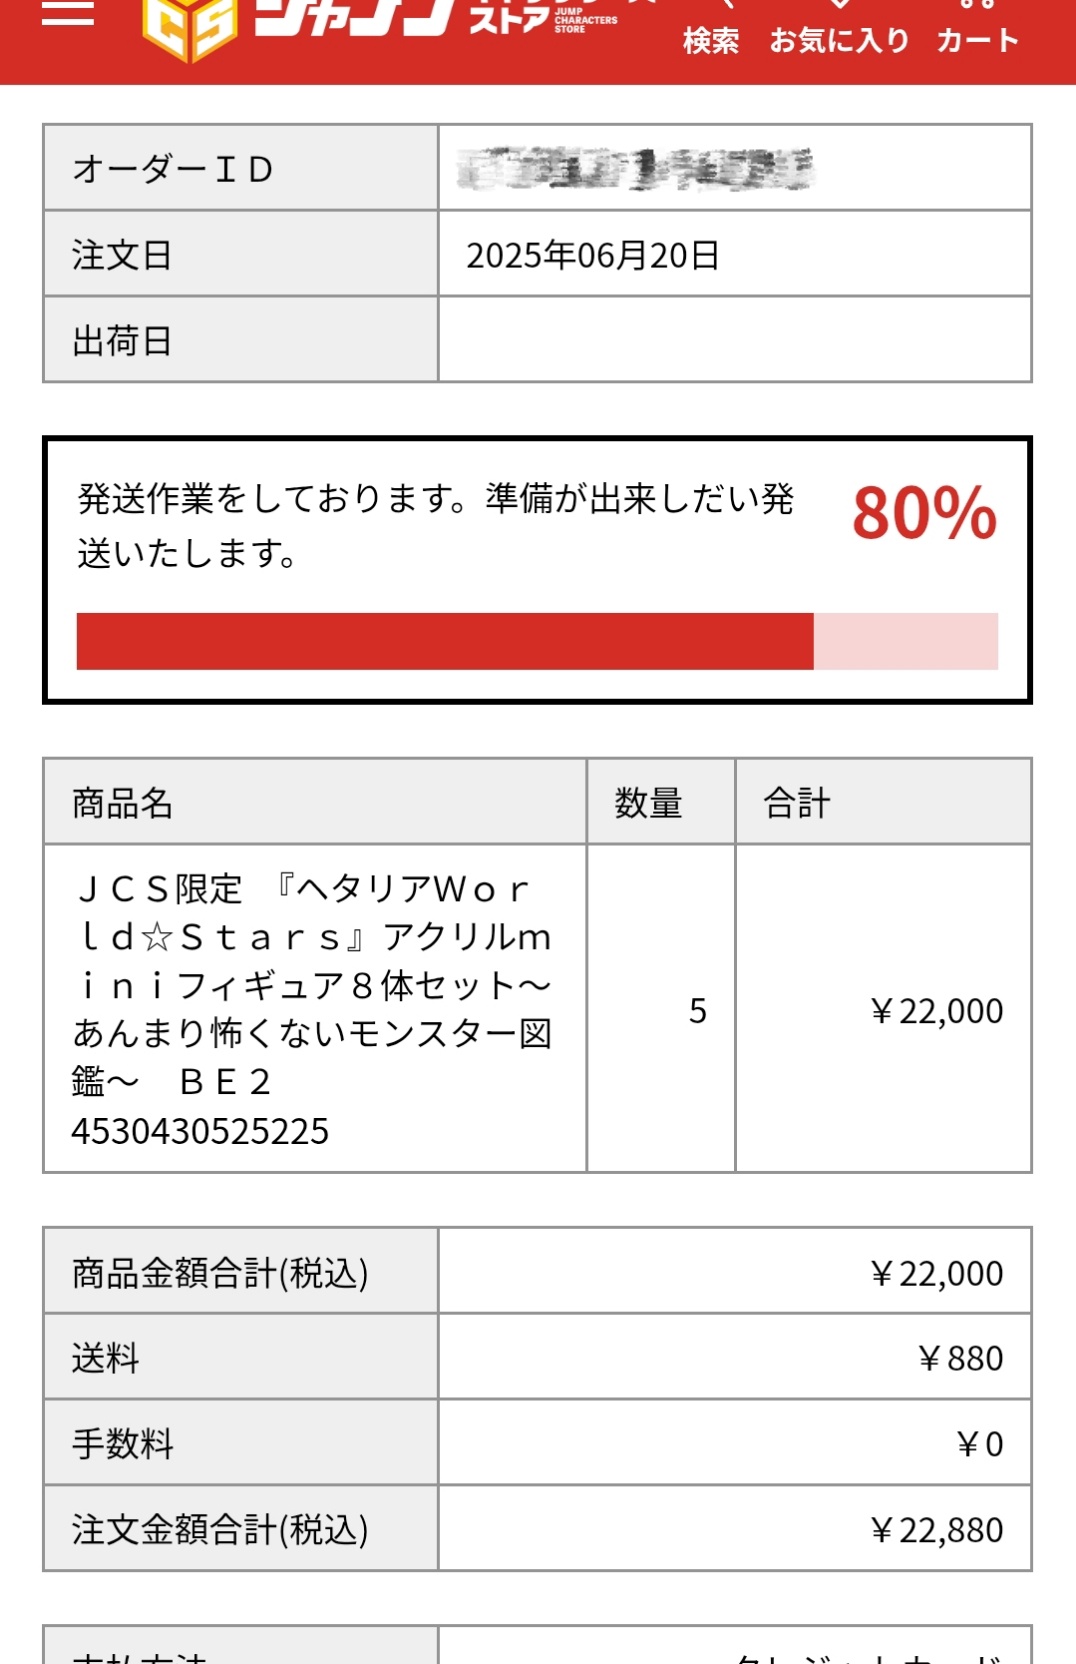Click the red shipping progress bar

click(x=537, y=641)
